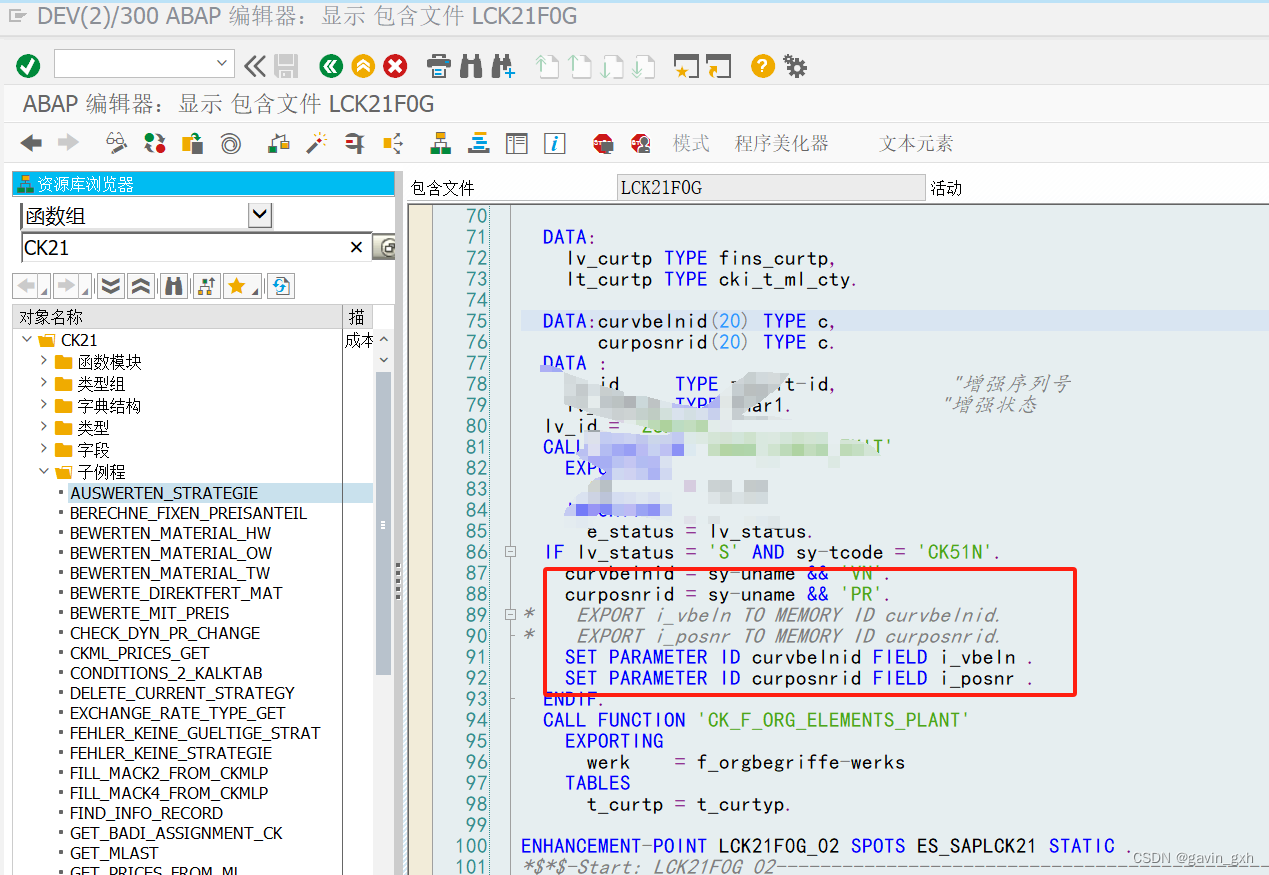Click the 文本元素 text elements button
Image resolution: width=1269 pixels, height=875 pixels.
[x=917, y=143]
